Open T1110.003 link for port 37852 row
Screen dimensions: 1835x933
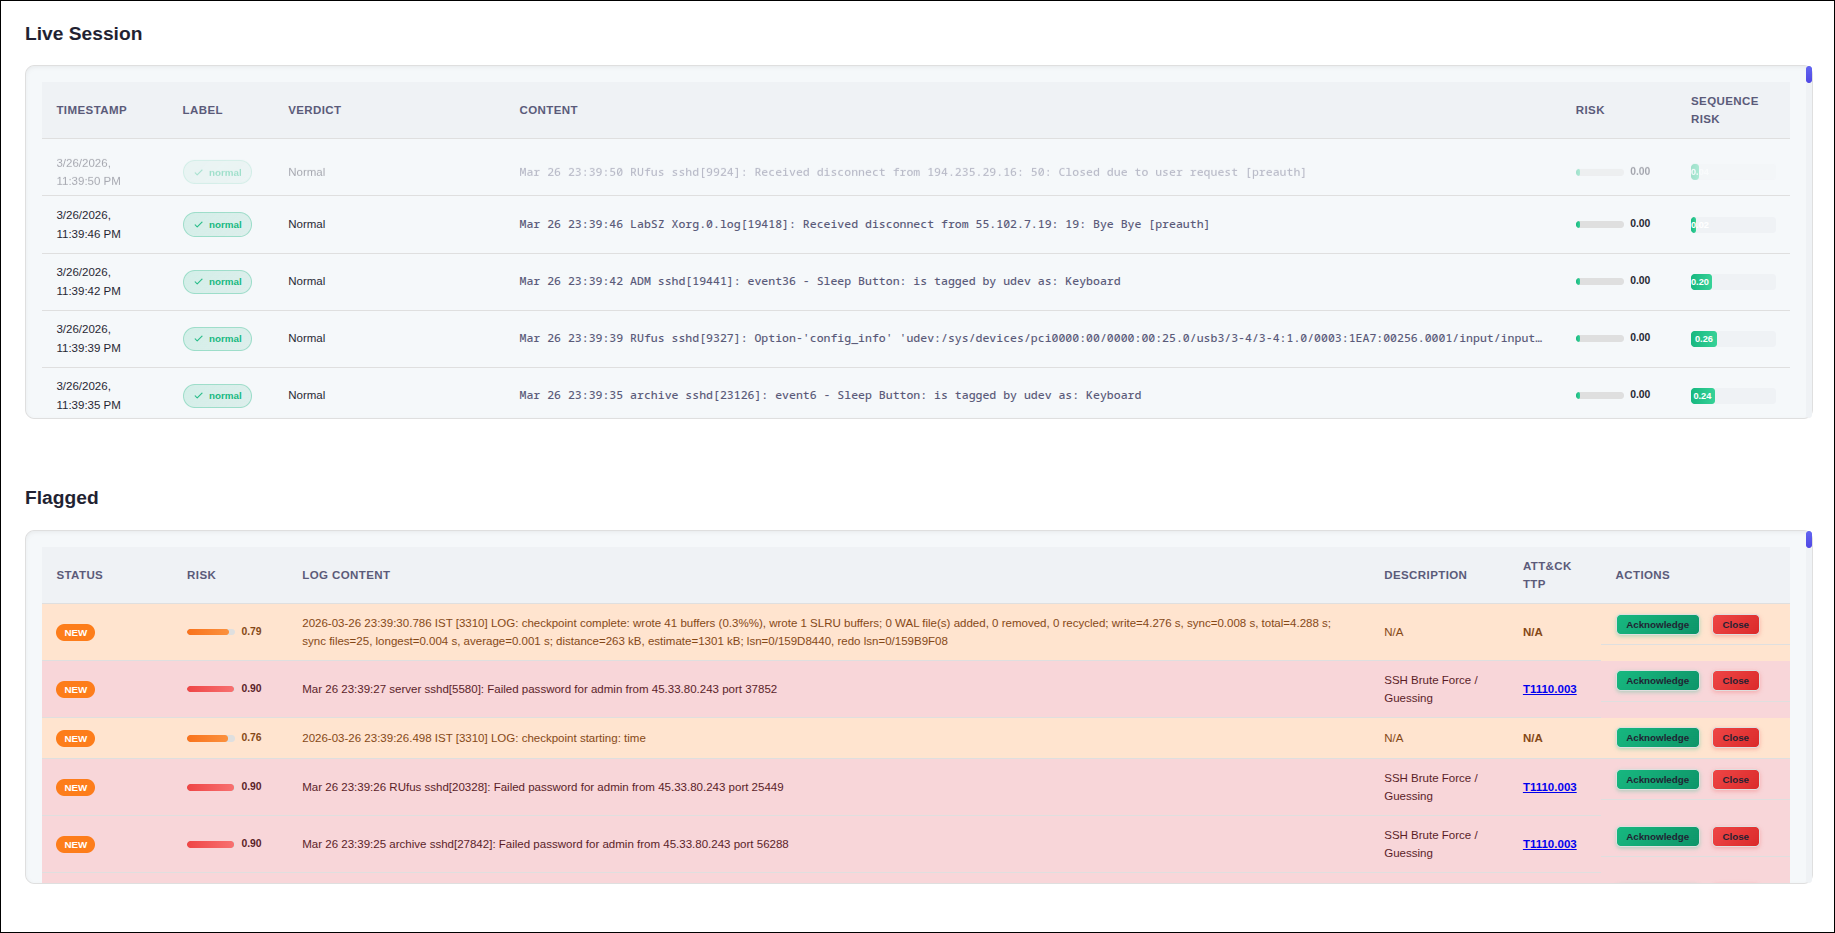tap(1549, 689)
